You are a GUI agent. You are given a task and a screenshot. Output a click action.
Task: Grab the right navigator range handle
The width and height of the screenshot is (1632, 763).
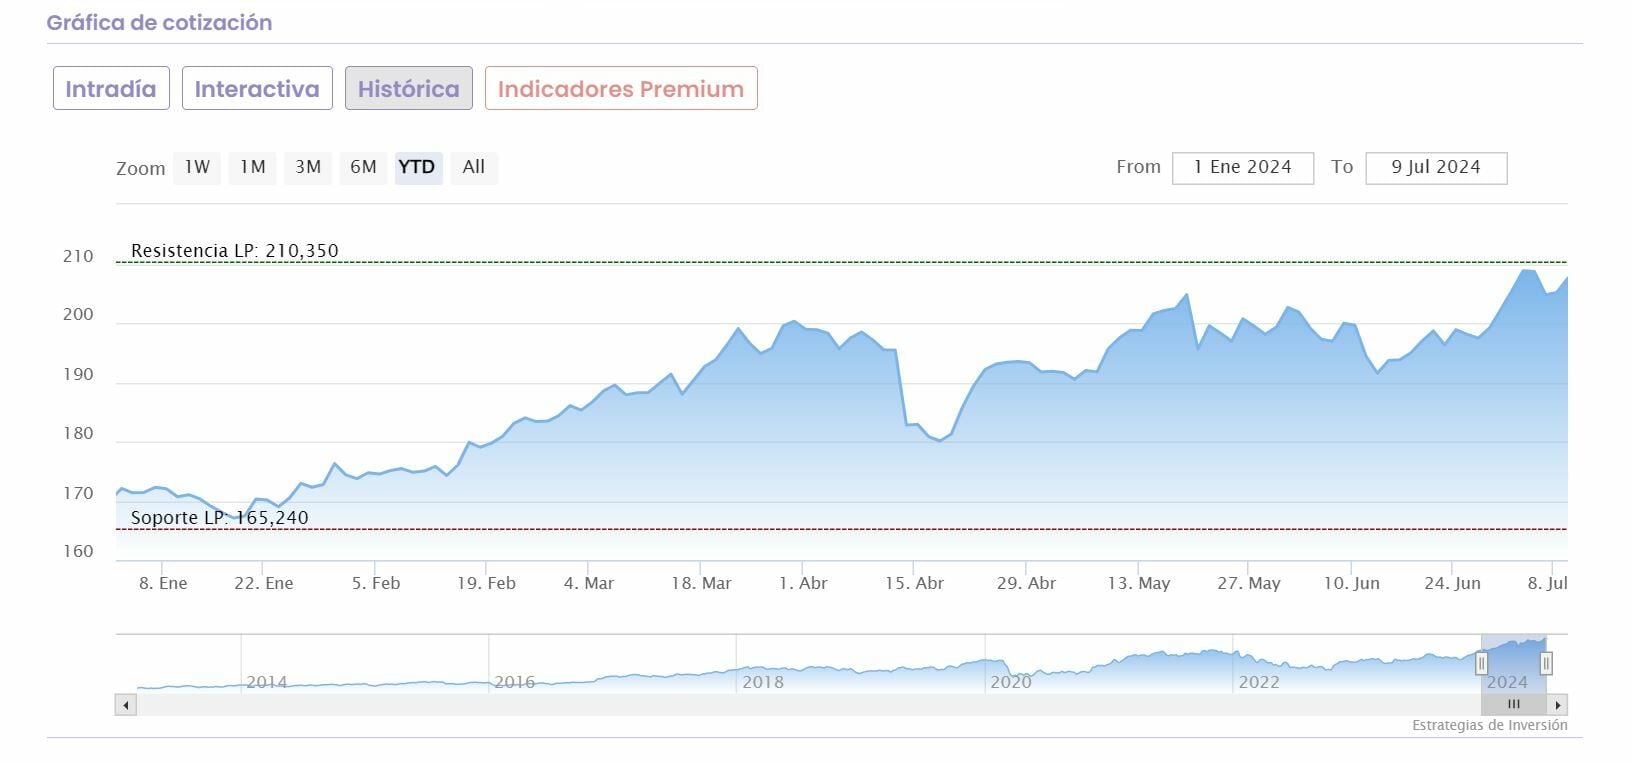[x=1546, y=663]
